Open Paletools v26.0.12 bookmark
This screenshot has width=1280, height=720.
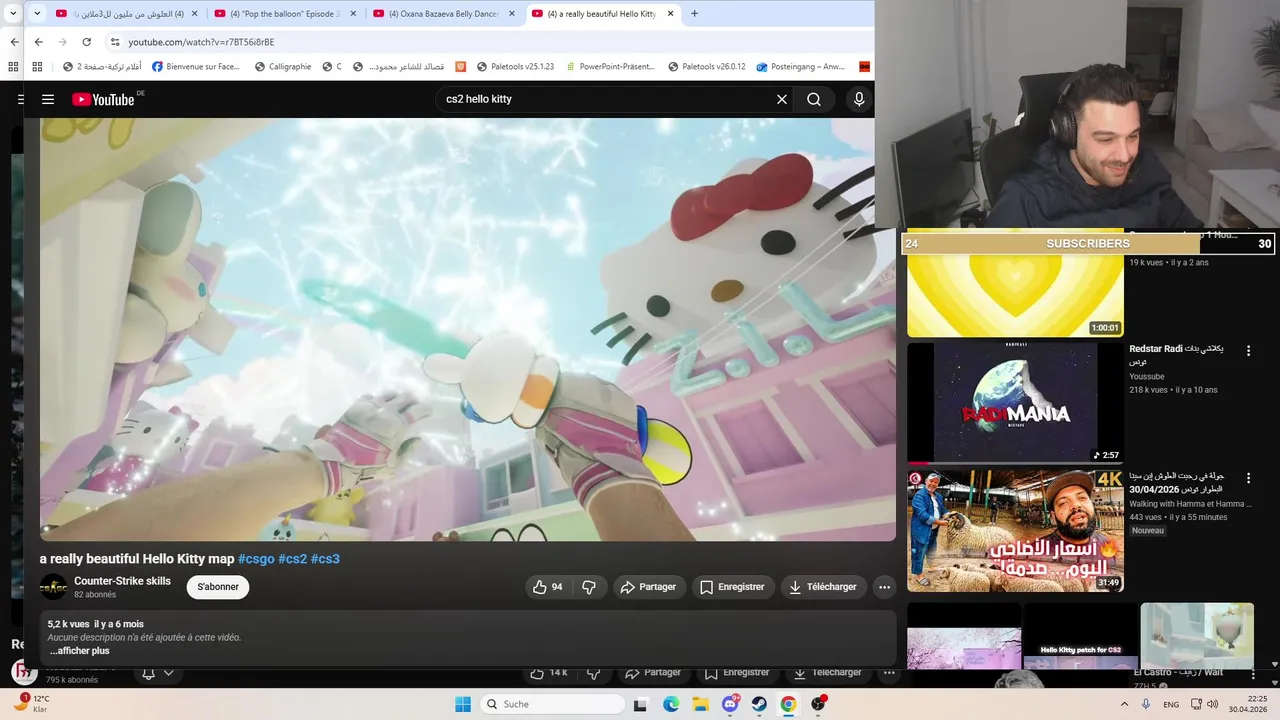(x=706, y=67)
